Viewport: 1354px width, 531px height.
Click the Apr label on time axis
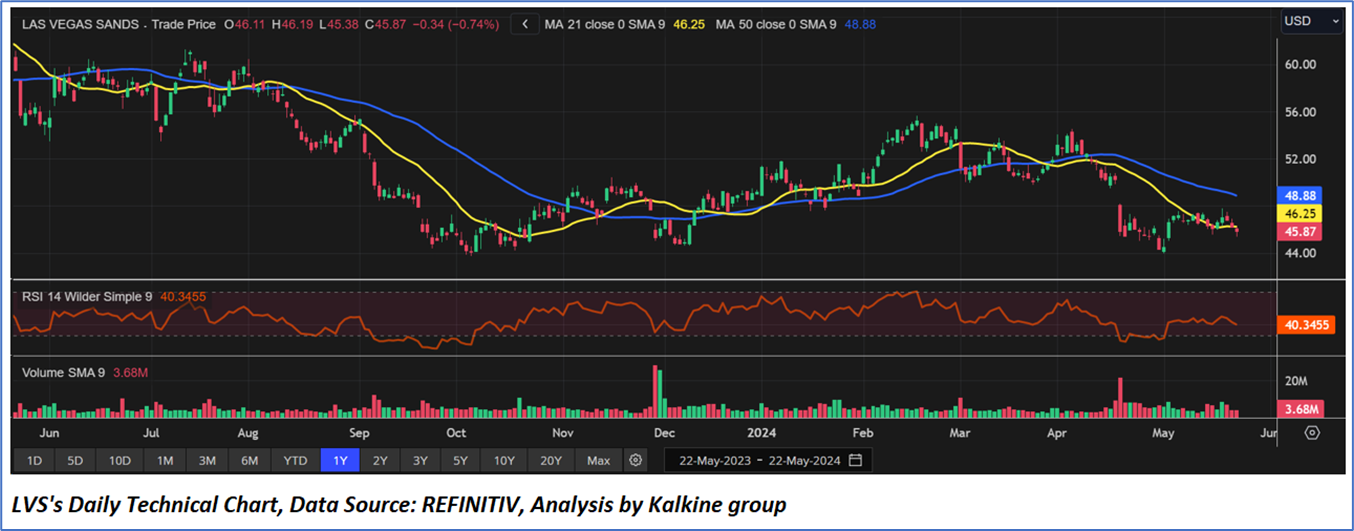1057,433
